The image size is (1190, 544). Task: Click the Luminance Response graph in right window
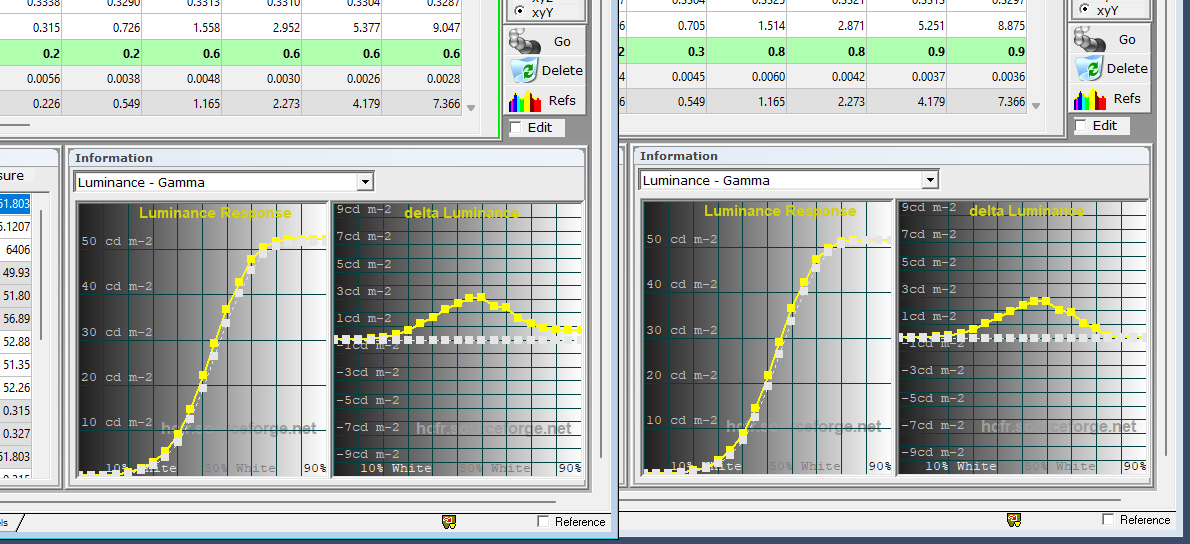(768, 338)
